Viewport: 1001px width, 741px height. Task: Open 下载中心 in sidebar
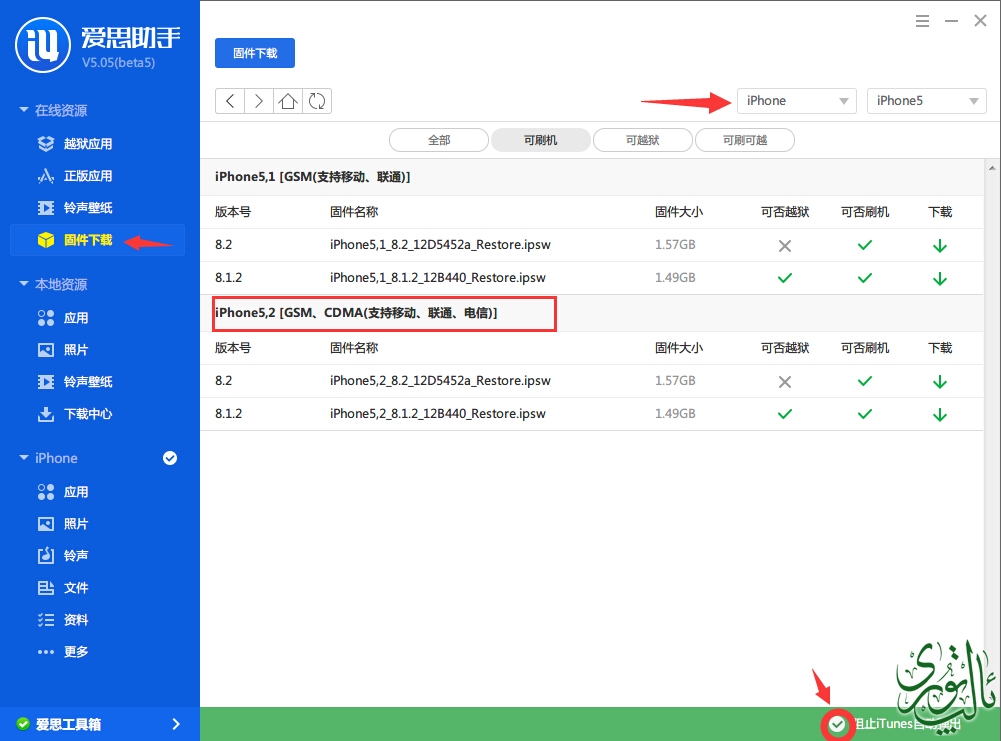(88, 414)
